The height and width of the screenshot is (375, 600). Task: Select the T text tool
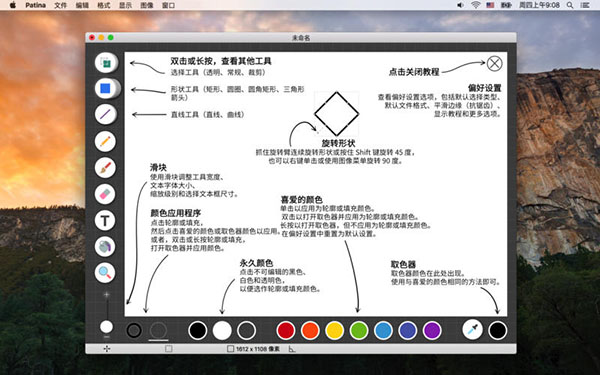coord(105,220)
